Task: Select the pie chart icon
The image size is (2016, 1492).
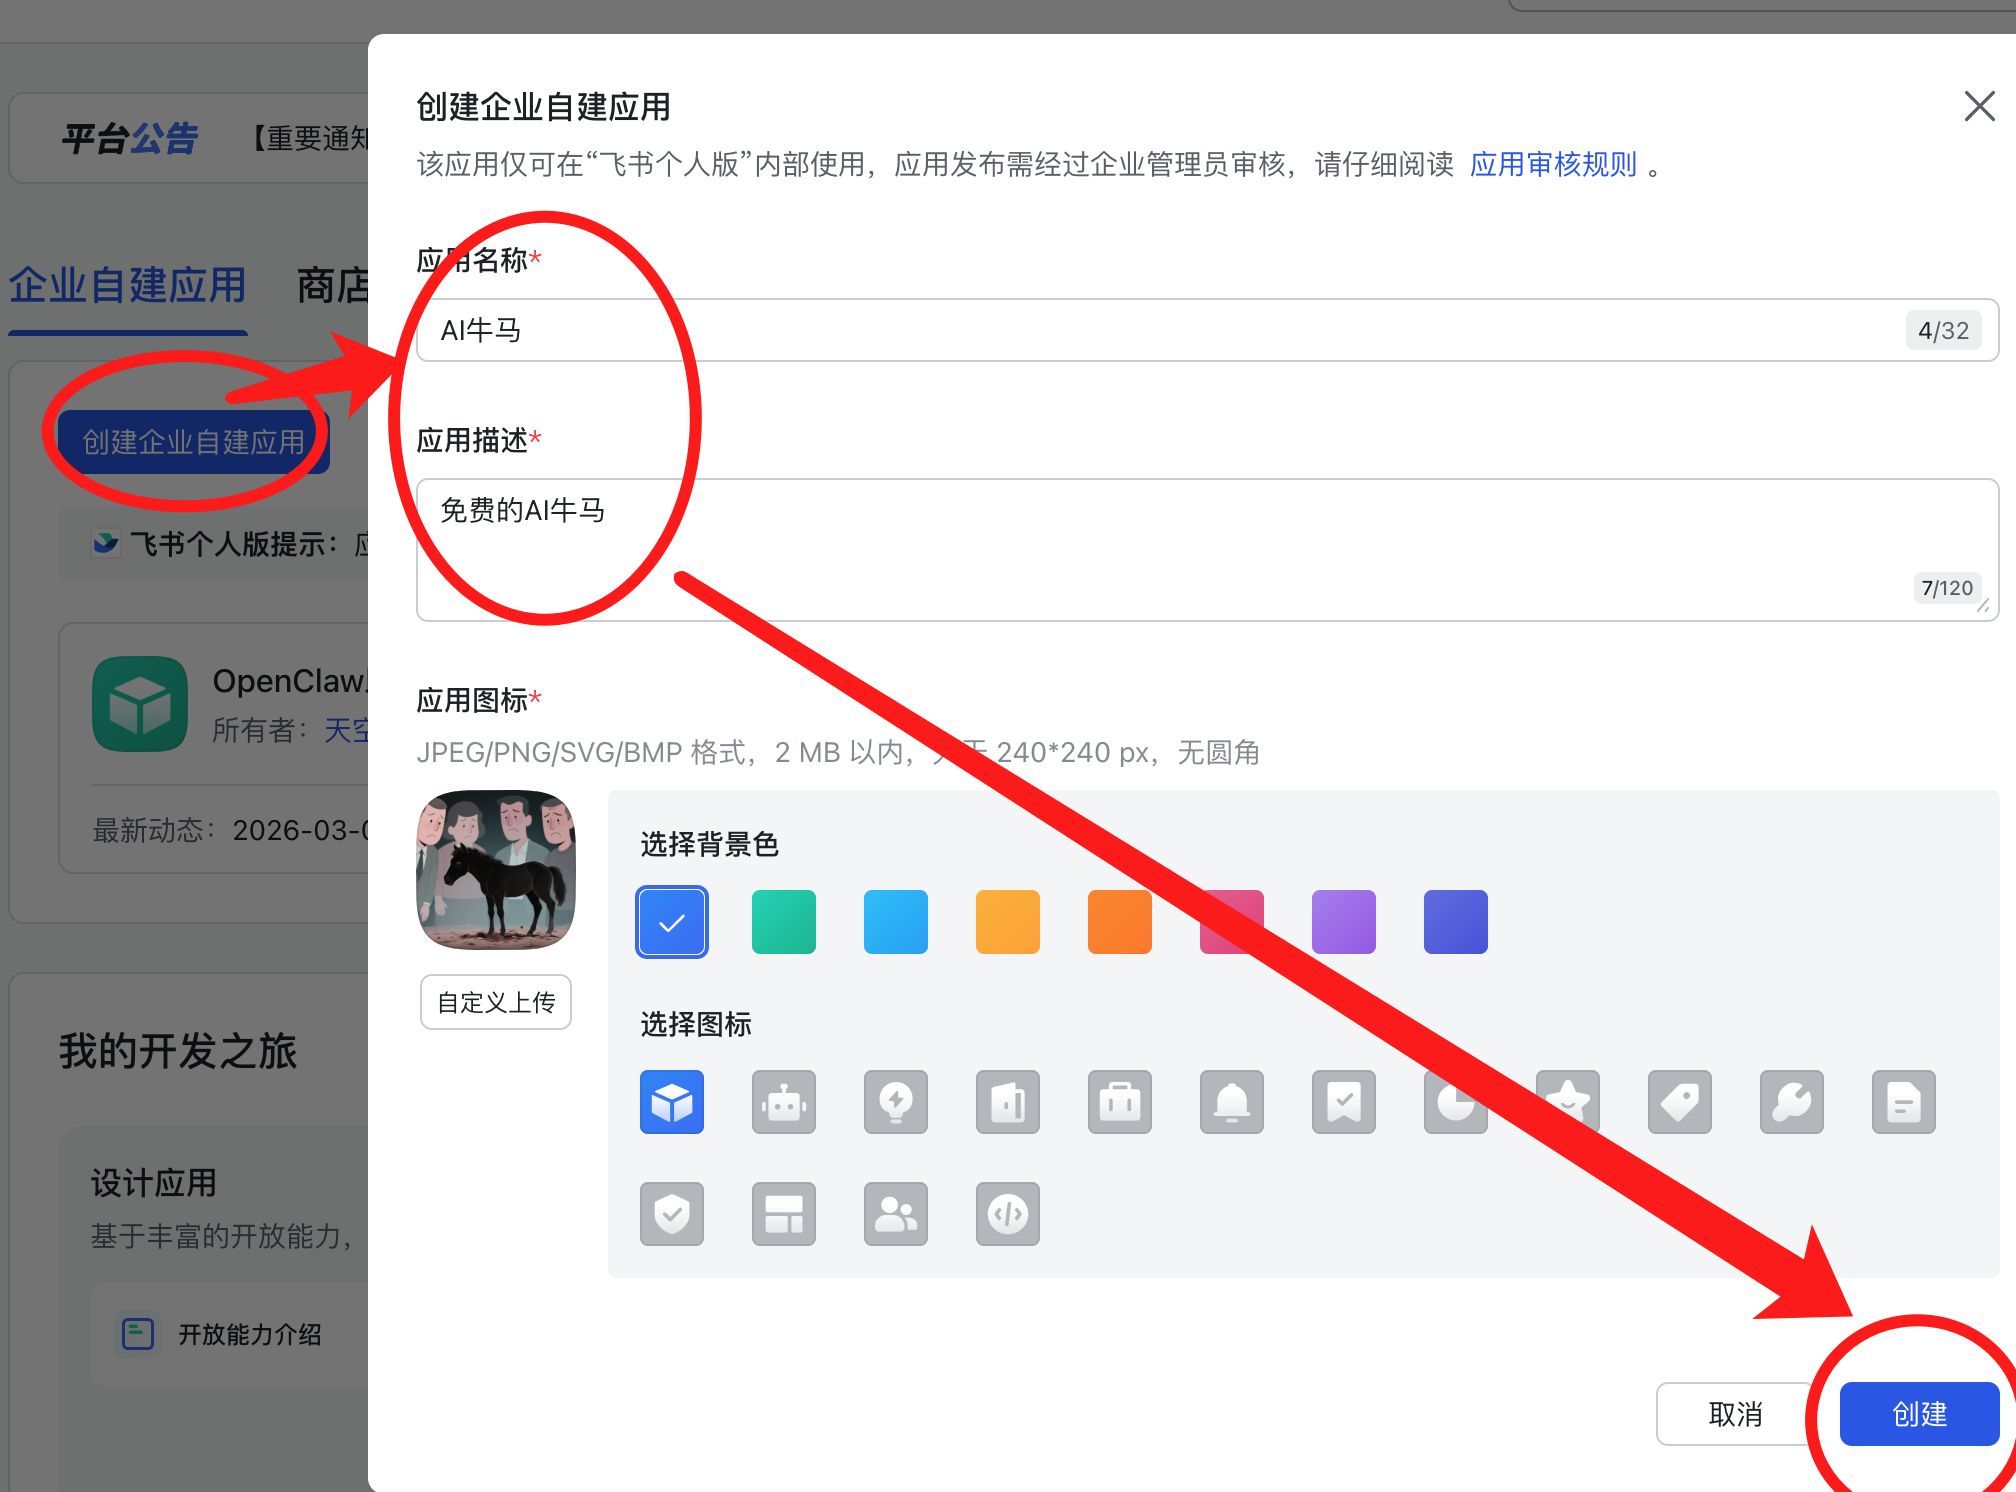Action: pos(1456,1102)
